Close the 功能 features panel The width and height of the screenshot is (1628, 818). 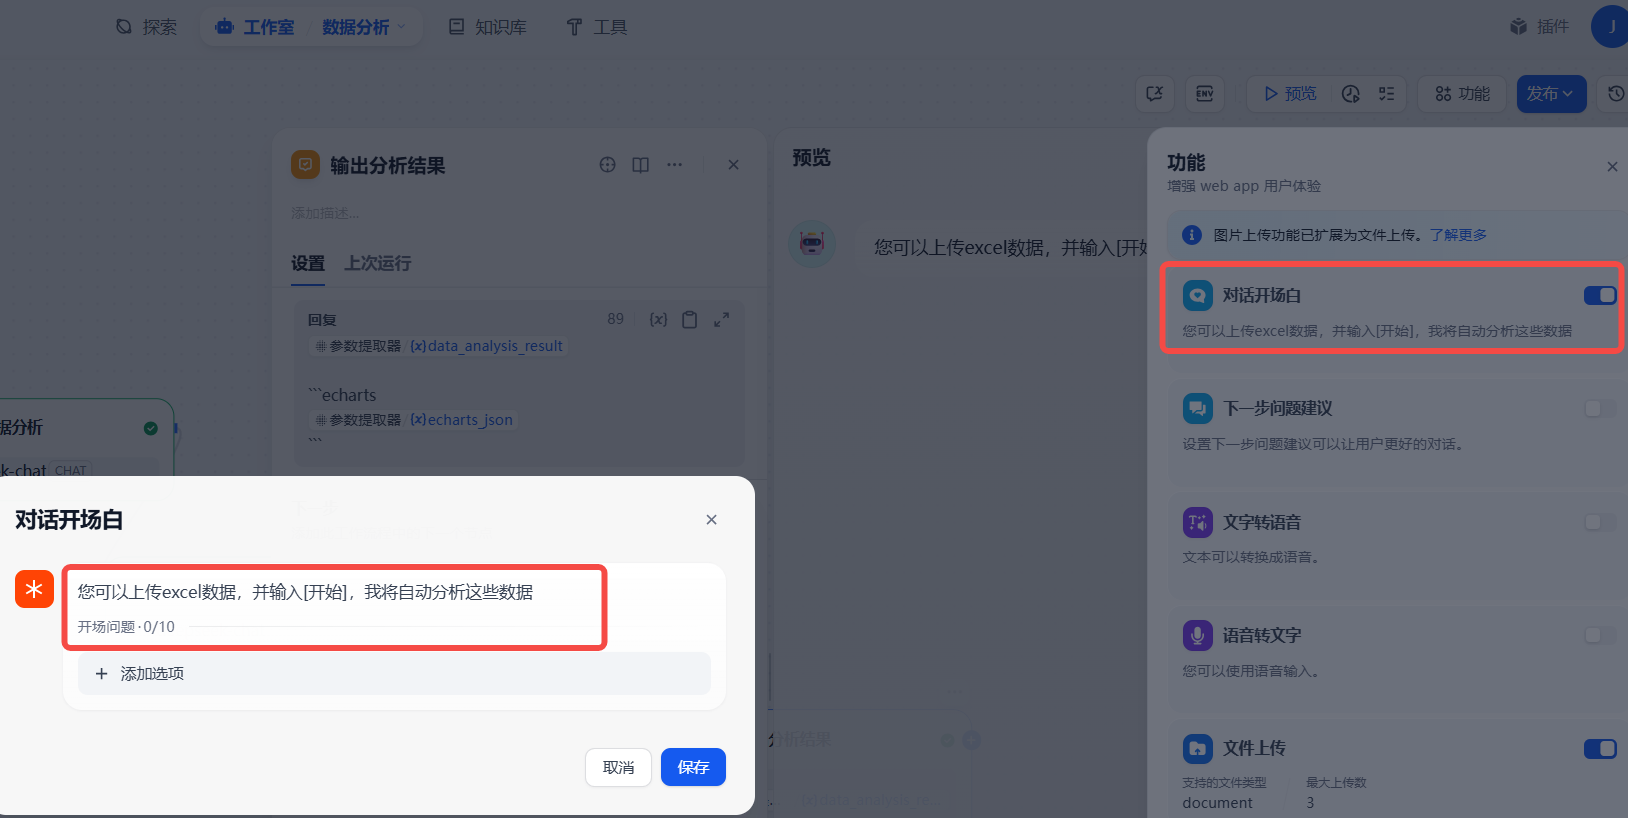click(1612, 167)
